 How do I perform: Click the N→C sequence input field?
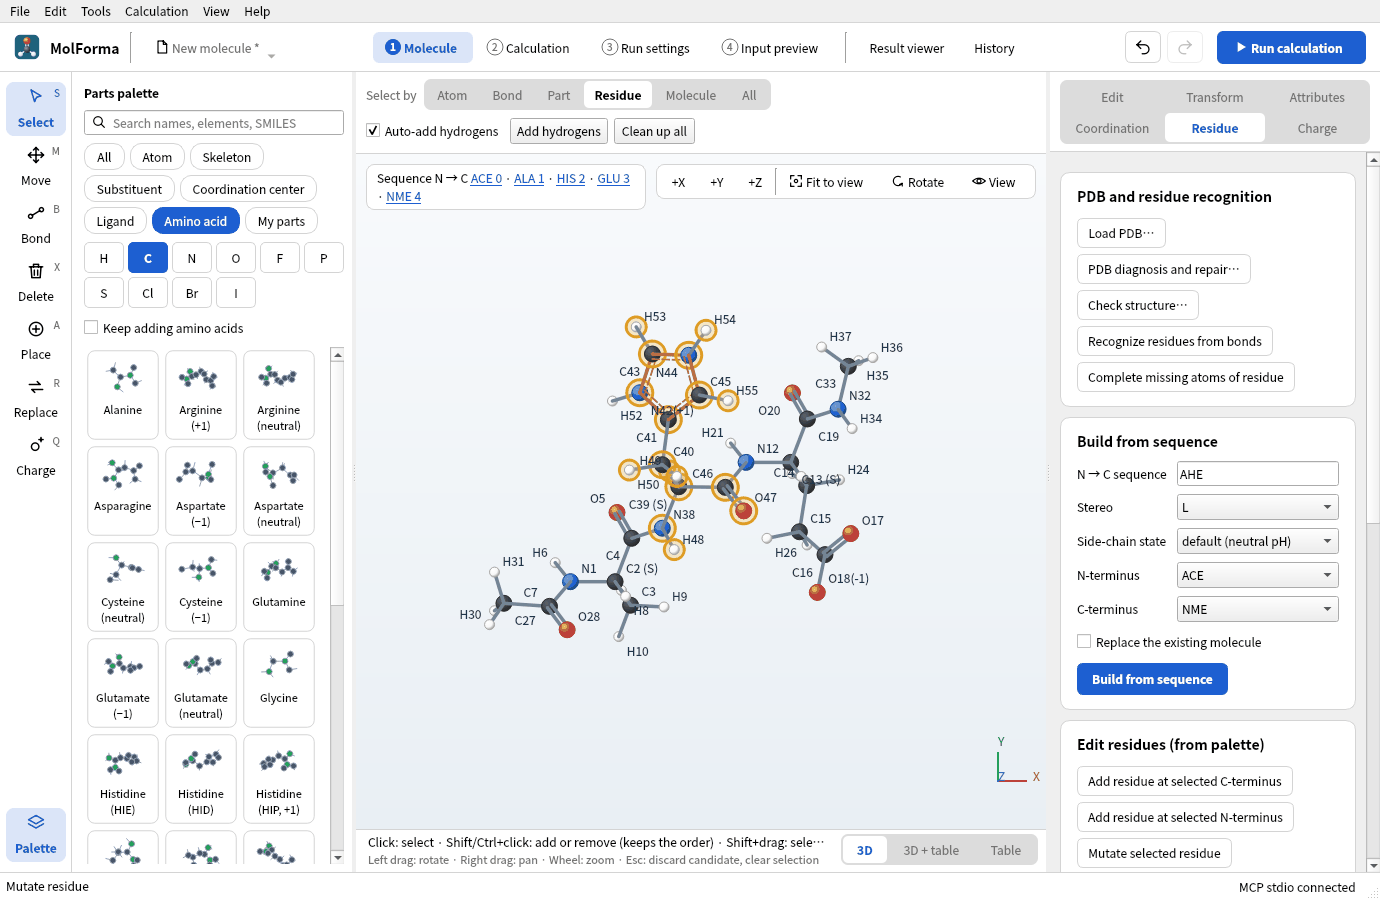(x=1258, y=474)
